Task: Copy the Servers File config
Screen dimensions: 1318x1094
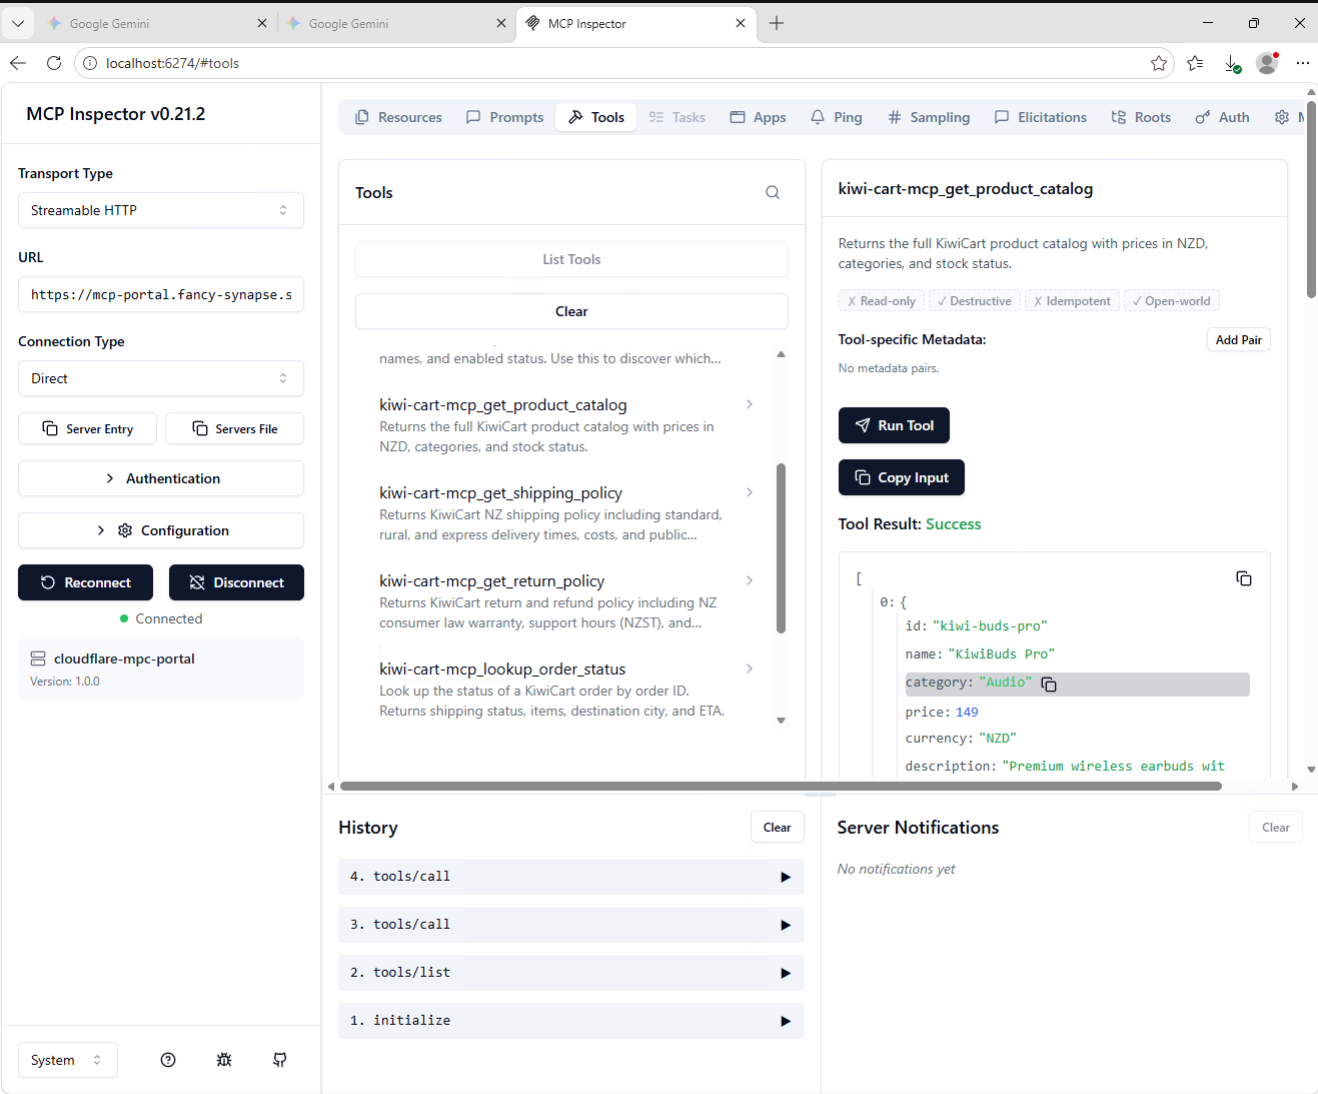Action: [x=234, y=428]
